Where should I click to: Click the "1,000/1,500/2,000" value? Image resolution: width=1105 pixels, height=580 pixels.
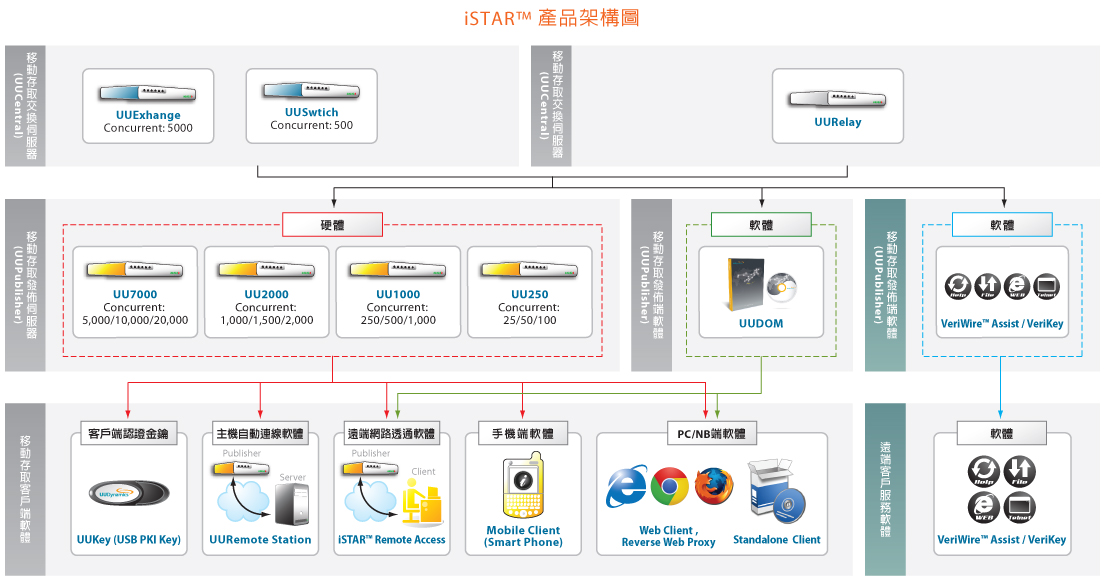click(x=266, y=320)
